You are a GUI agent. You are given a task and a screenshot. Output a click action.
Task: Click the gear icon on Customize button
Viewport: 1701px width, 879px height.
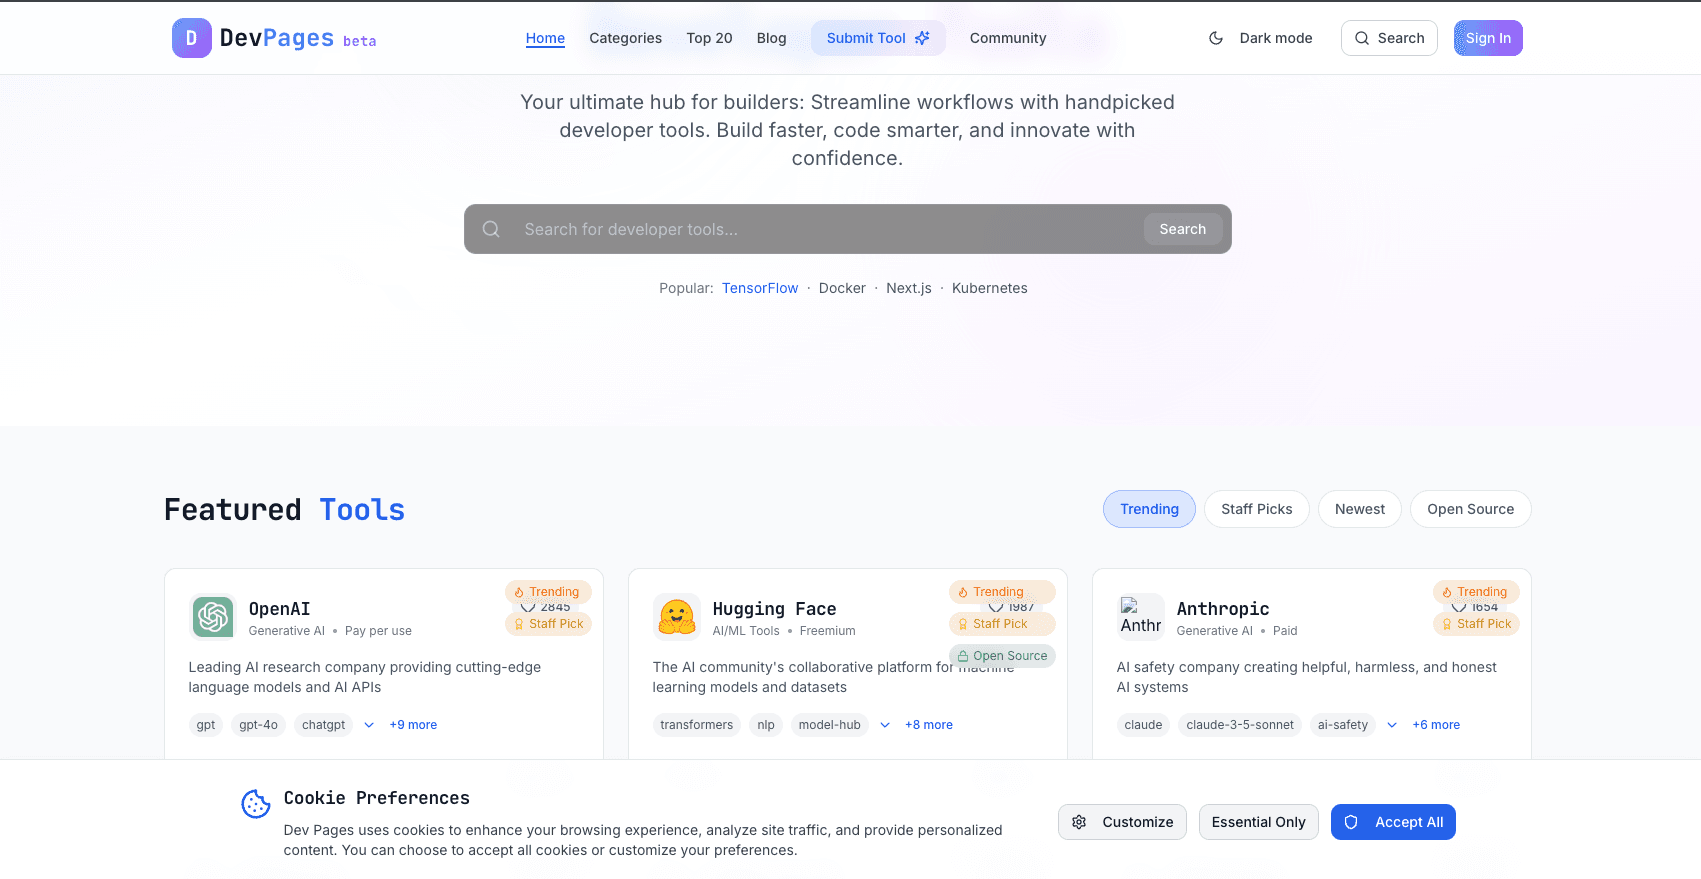click(1079, 822)
